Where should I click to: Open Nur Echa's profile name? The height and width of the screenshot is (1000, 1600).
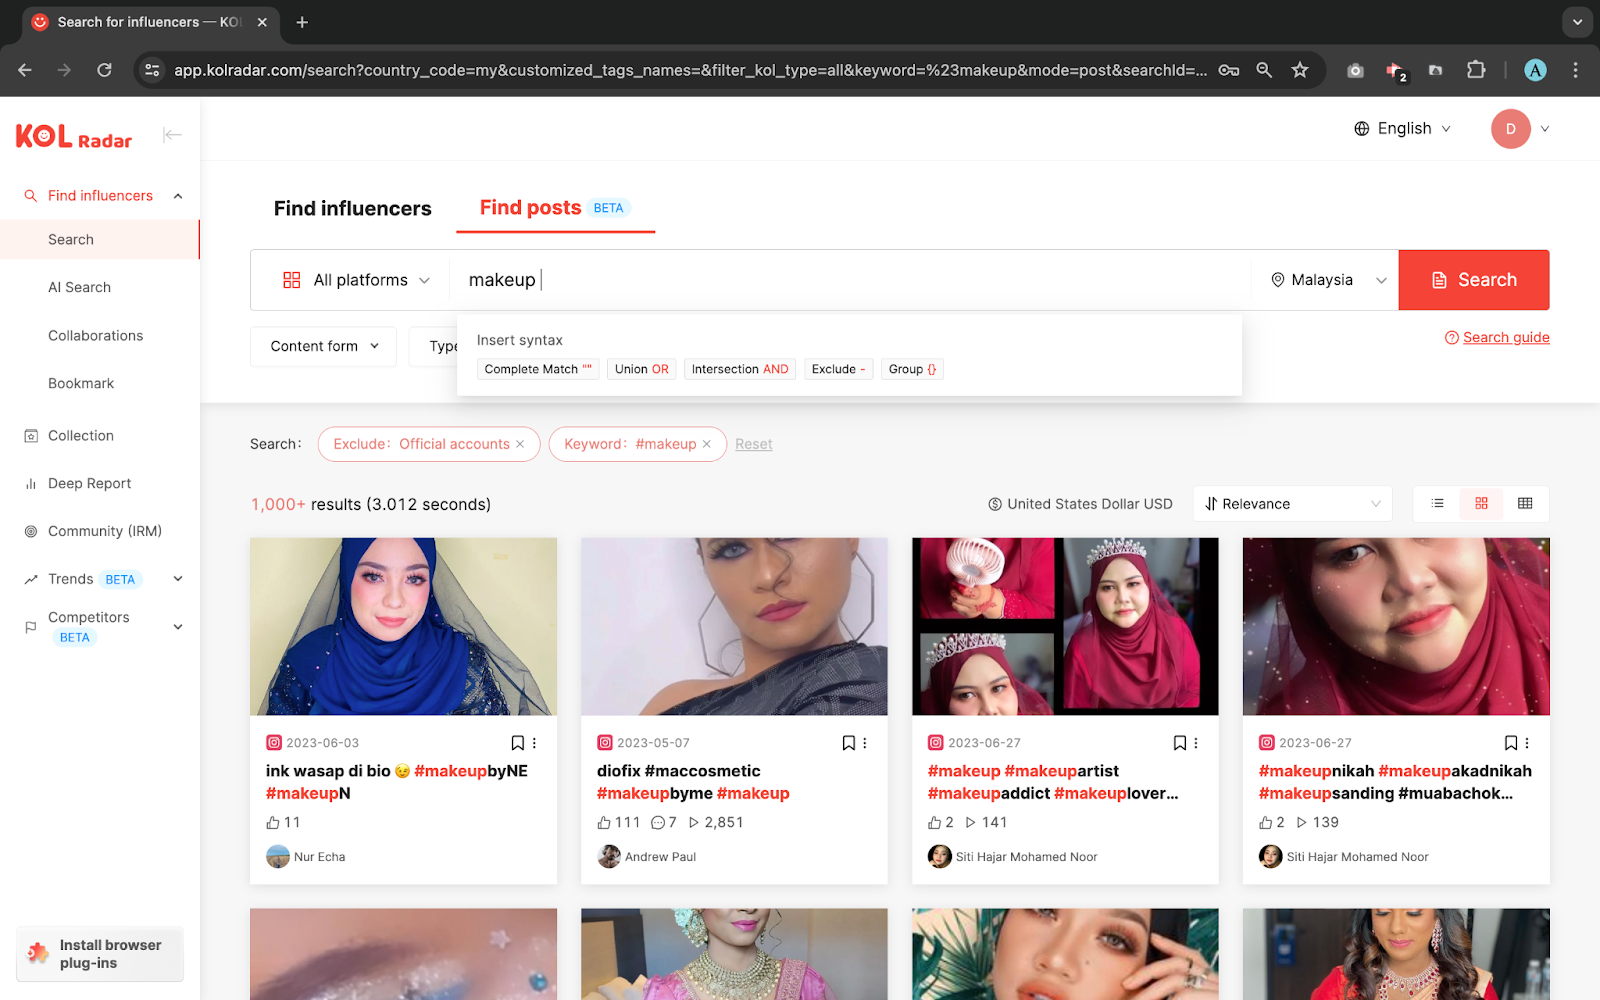(319, 857)
